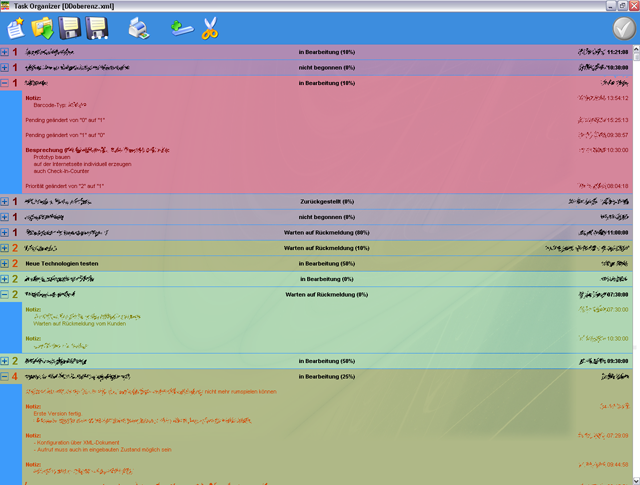Click the round checkmark button
Screen dimensions: 640x485
click(624, 29)
